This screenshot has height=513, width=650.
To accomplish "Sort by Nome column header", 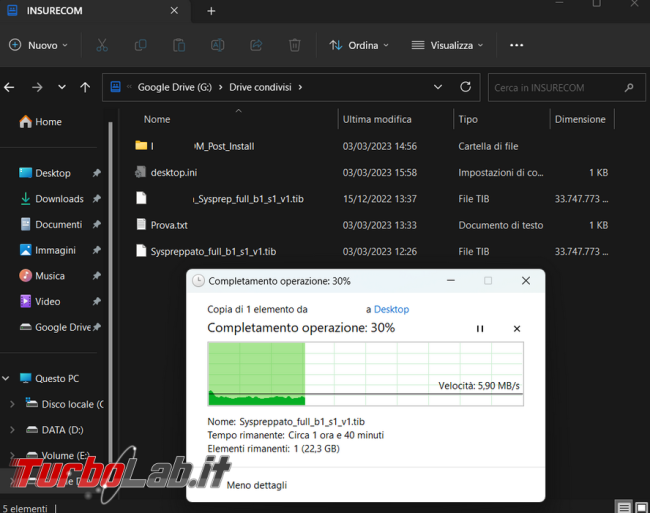I will tap(157, 119).
